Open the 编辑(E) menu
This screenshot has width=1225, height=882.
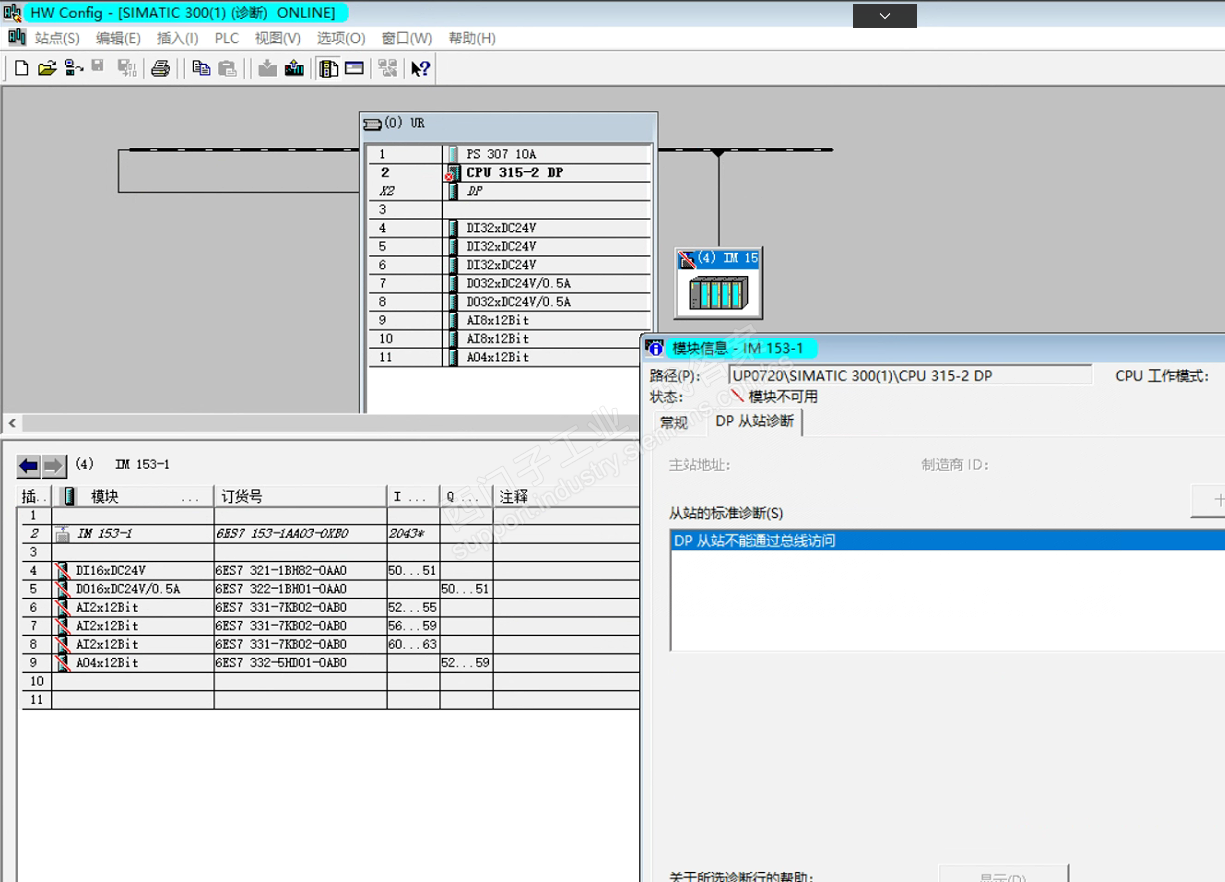tap(118, 38)
